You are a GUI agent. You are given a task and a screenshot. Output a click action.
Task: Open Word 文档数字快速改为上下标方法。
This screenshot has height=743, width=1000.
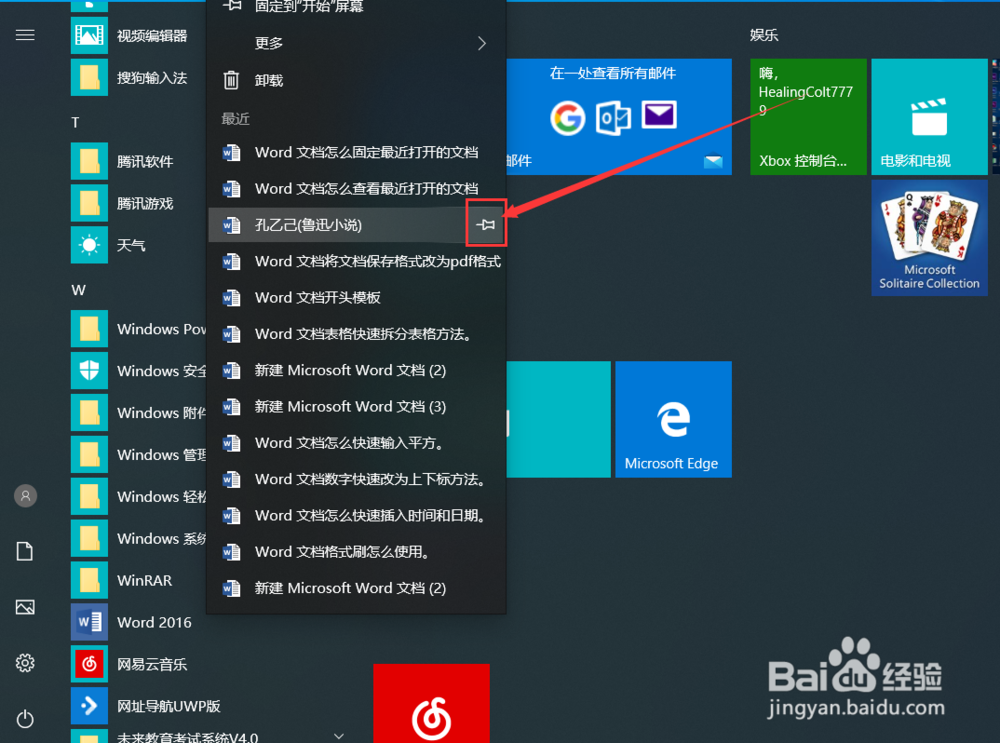[x=357, y=480]
